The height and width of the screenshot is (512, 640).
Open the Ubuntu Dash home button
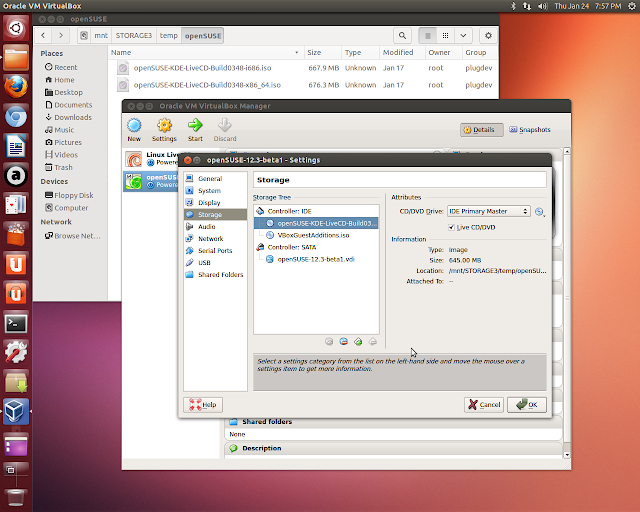point(16,28)
